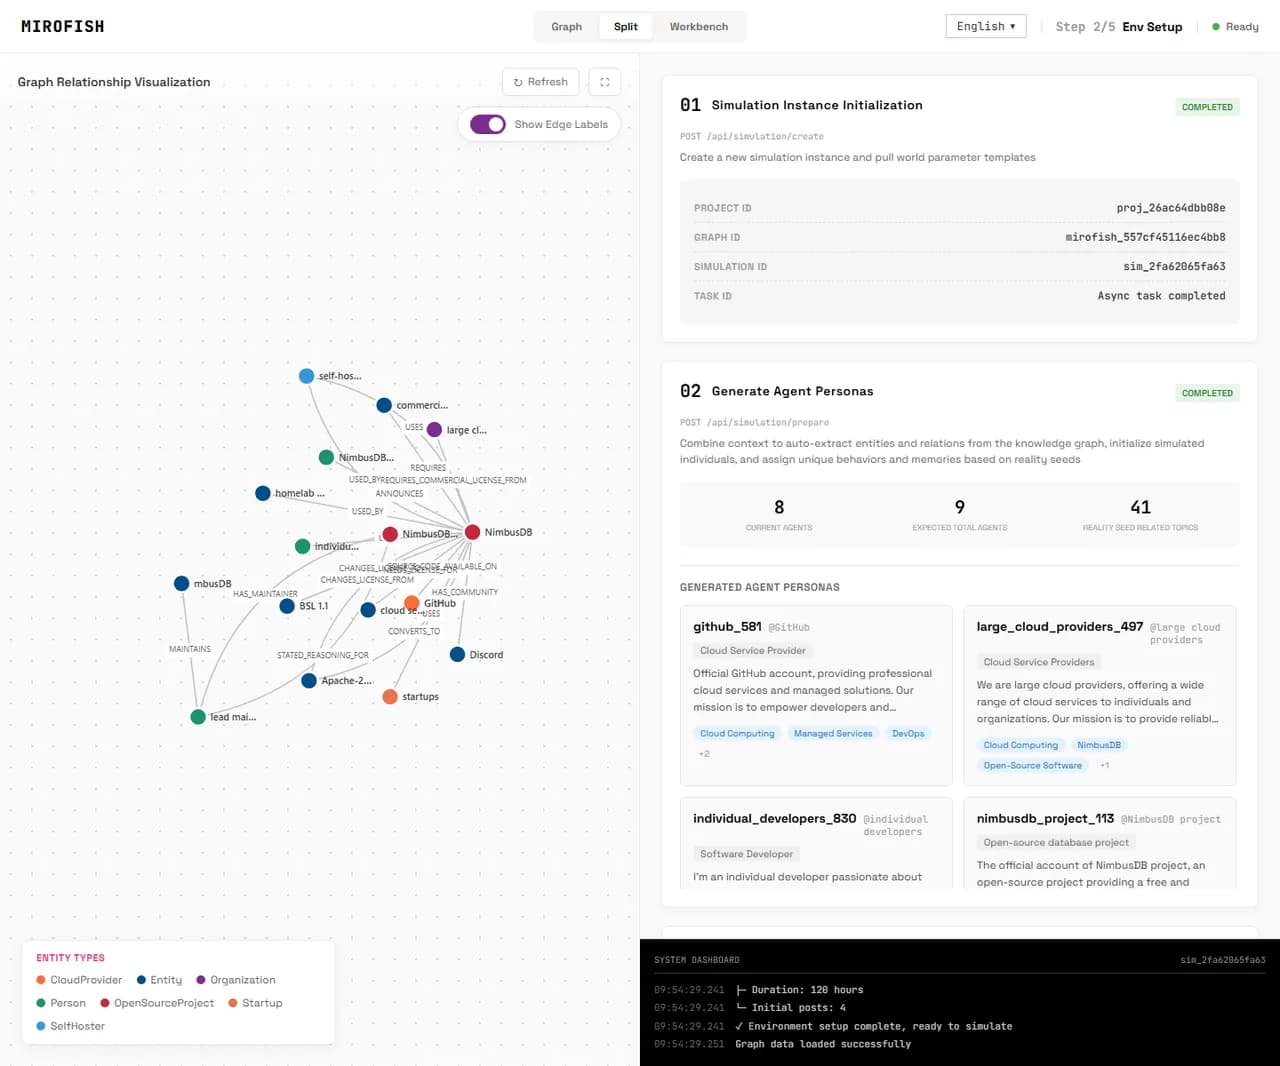1280x1066 pixels.
Task: Select the cloud se... node
Action: [x=368, y=610]
